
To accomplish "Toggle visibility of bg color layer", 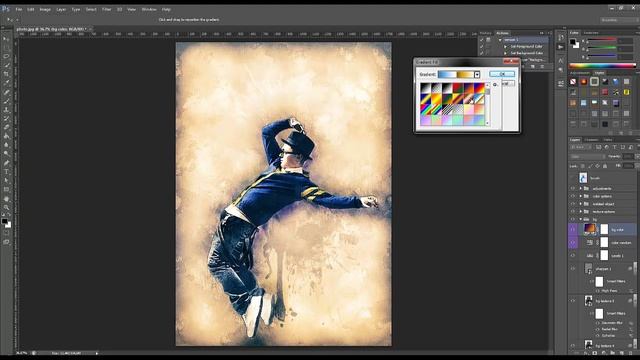I will [x=572, y=229].
